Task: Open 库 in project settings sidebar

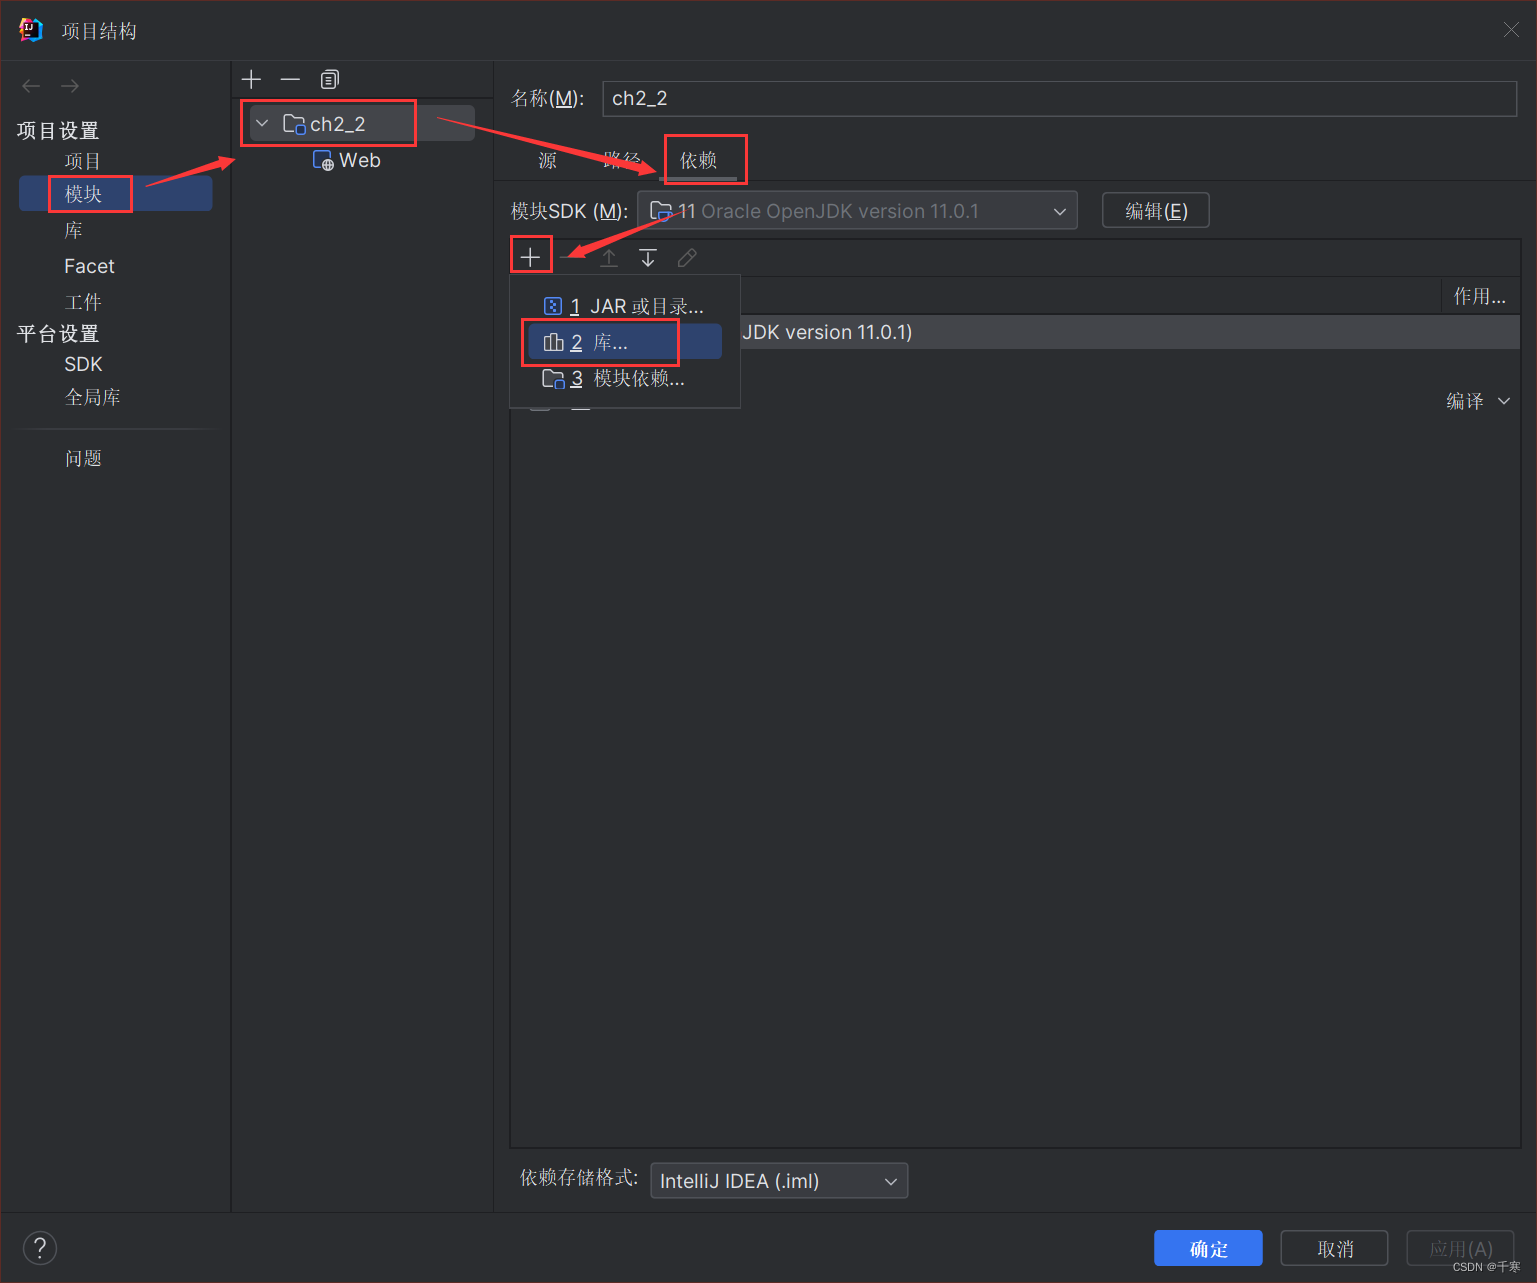Action: (x=73, y=230)
